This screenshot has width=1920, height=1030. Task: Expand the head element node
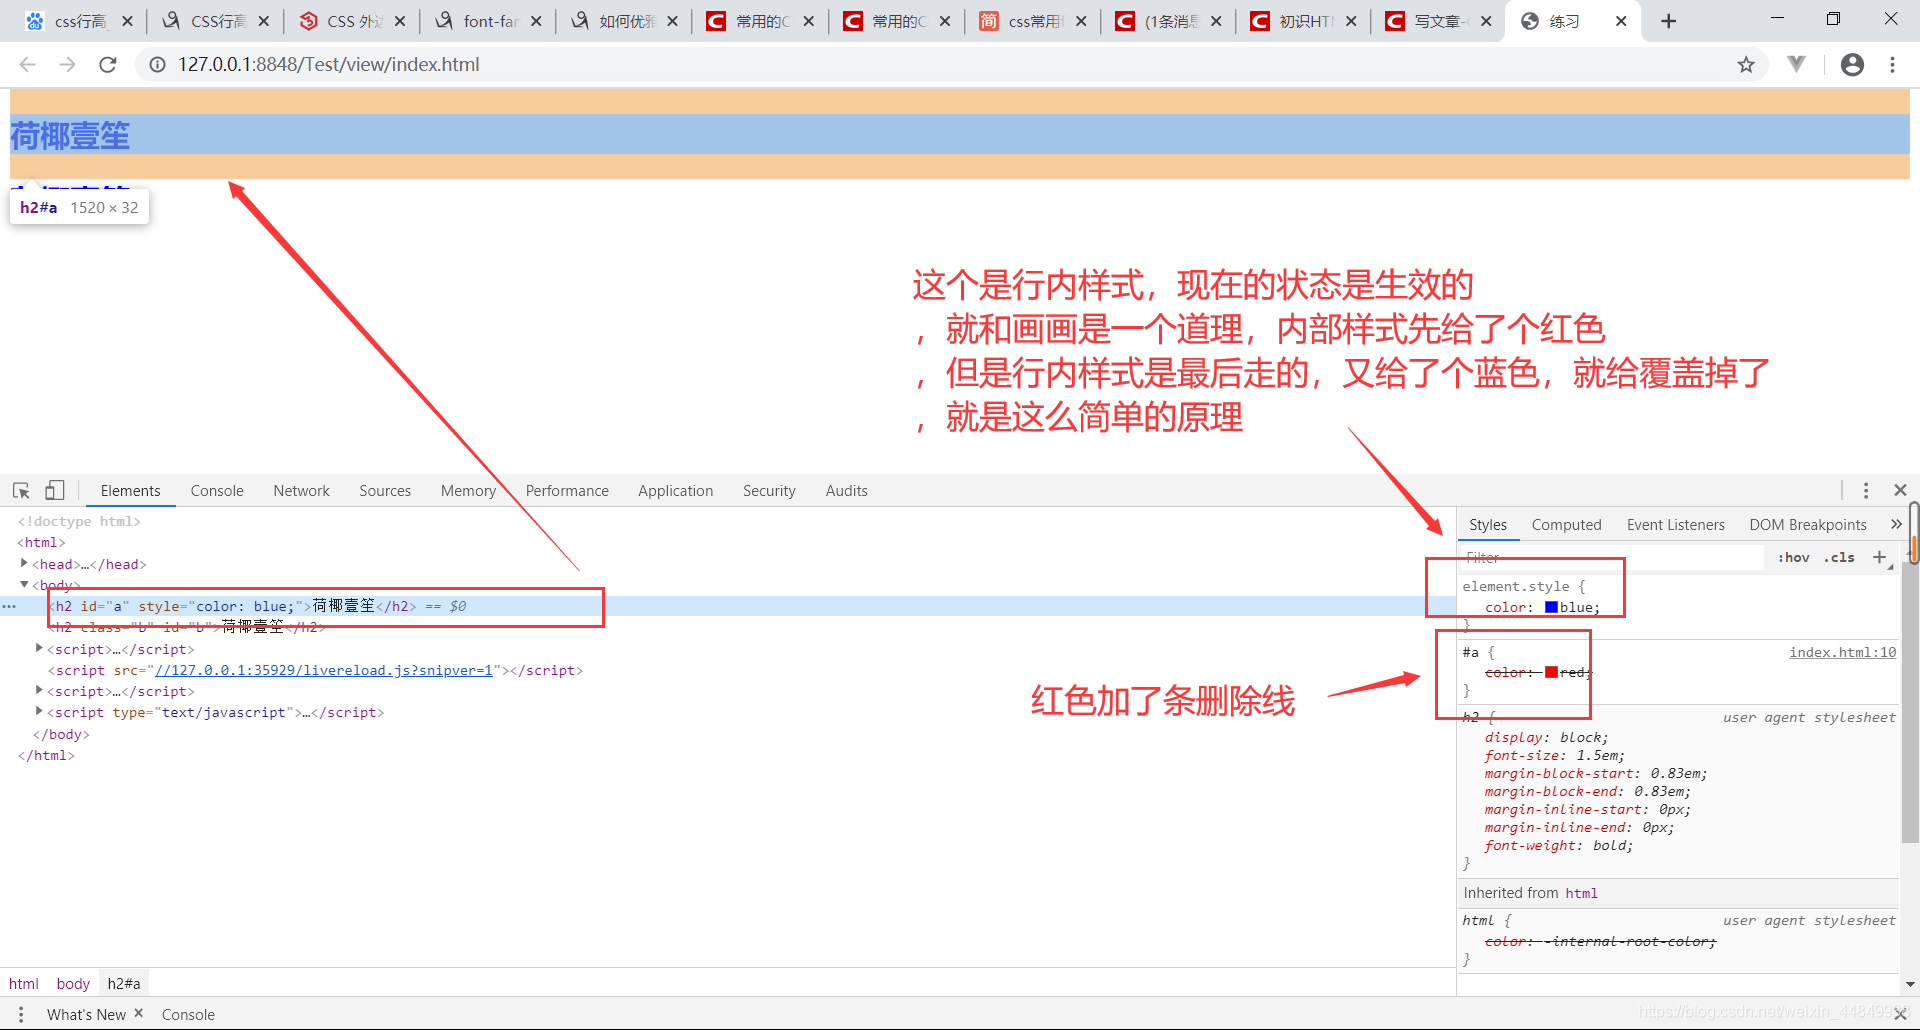point(24,564)
